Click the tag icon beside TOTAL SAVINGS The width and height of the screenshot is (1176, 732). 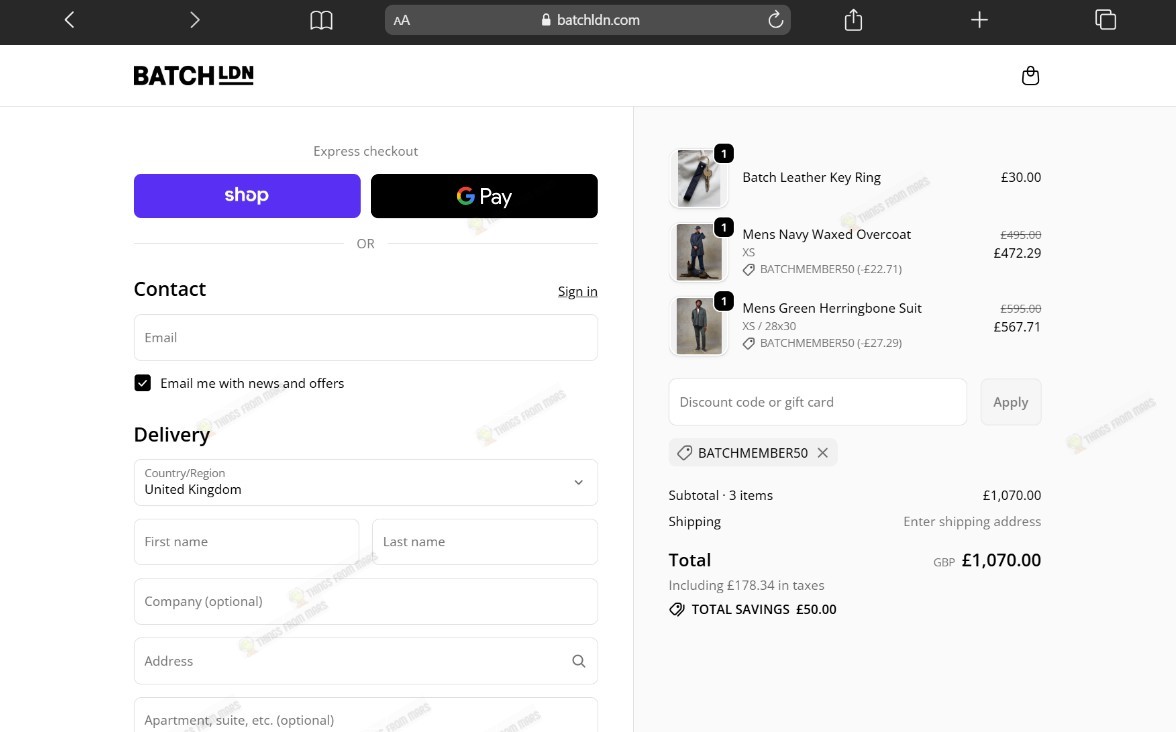[x=676, y=609]
